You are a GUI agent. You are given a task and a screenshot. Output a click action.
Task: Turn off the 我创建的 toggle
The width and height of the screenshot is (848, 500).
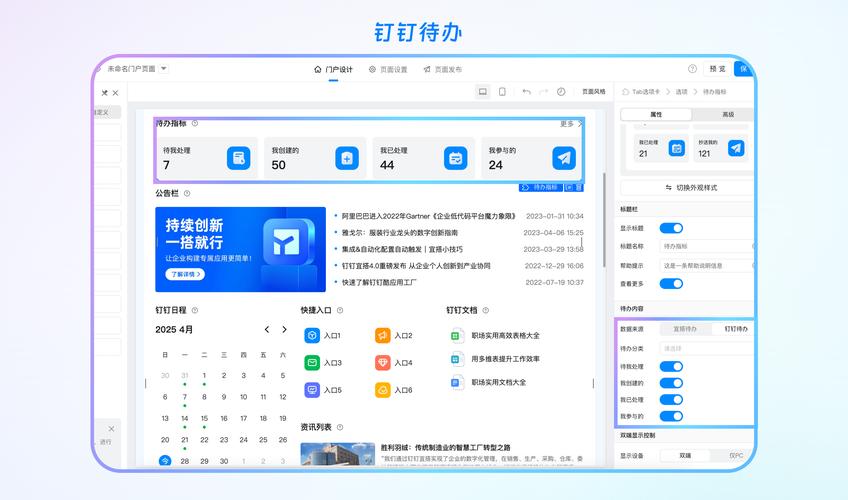pyautogui.click(x=671, y=383)
